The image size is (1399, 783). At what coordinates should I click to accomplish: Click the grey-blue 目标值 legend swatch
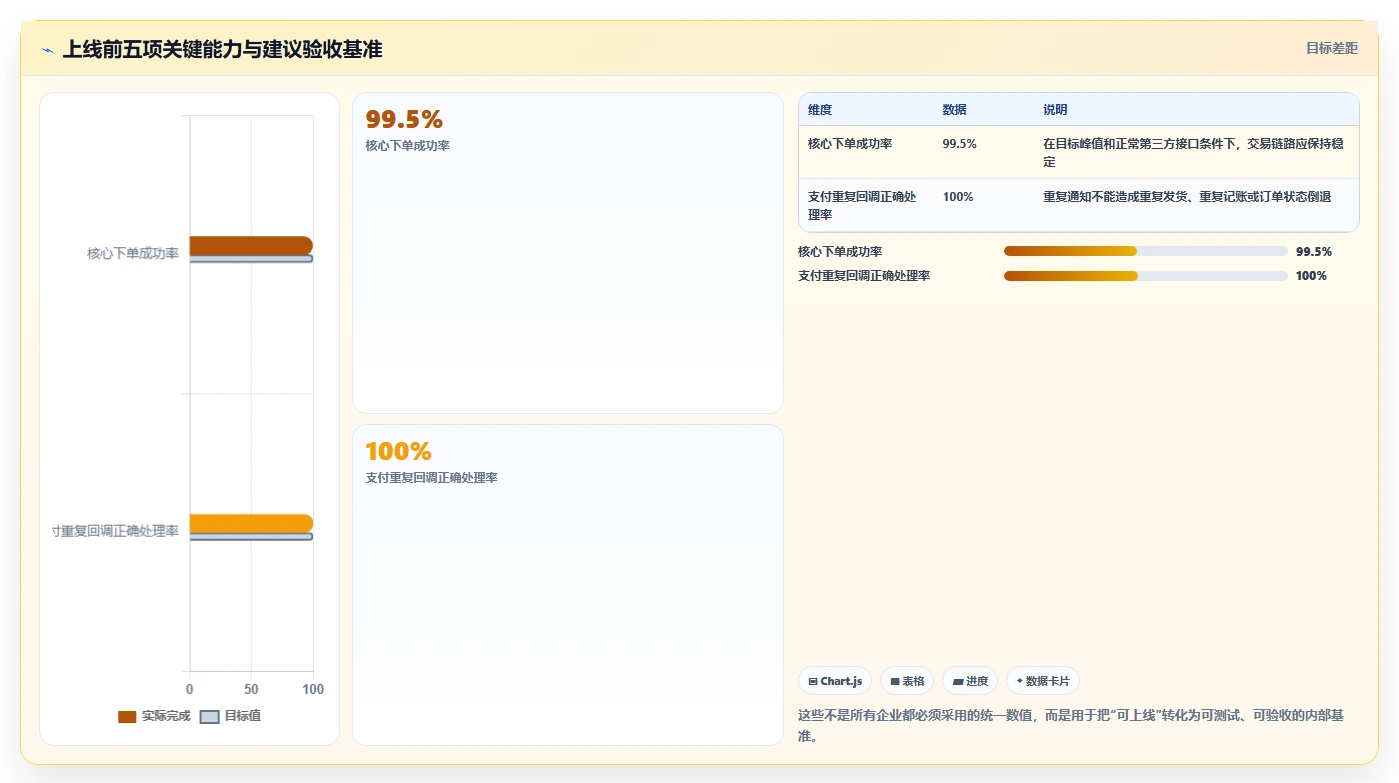(x=209, y=717)
